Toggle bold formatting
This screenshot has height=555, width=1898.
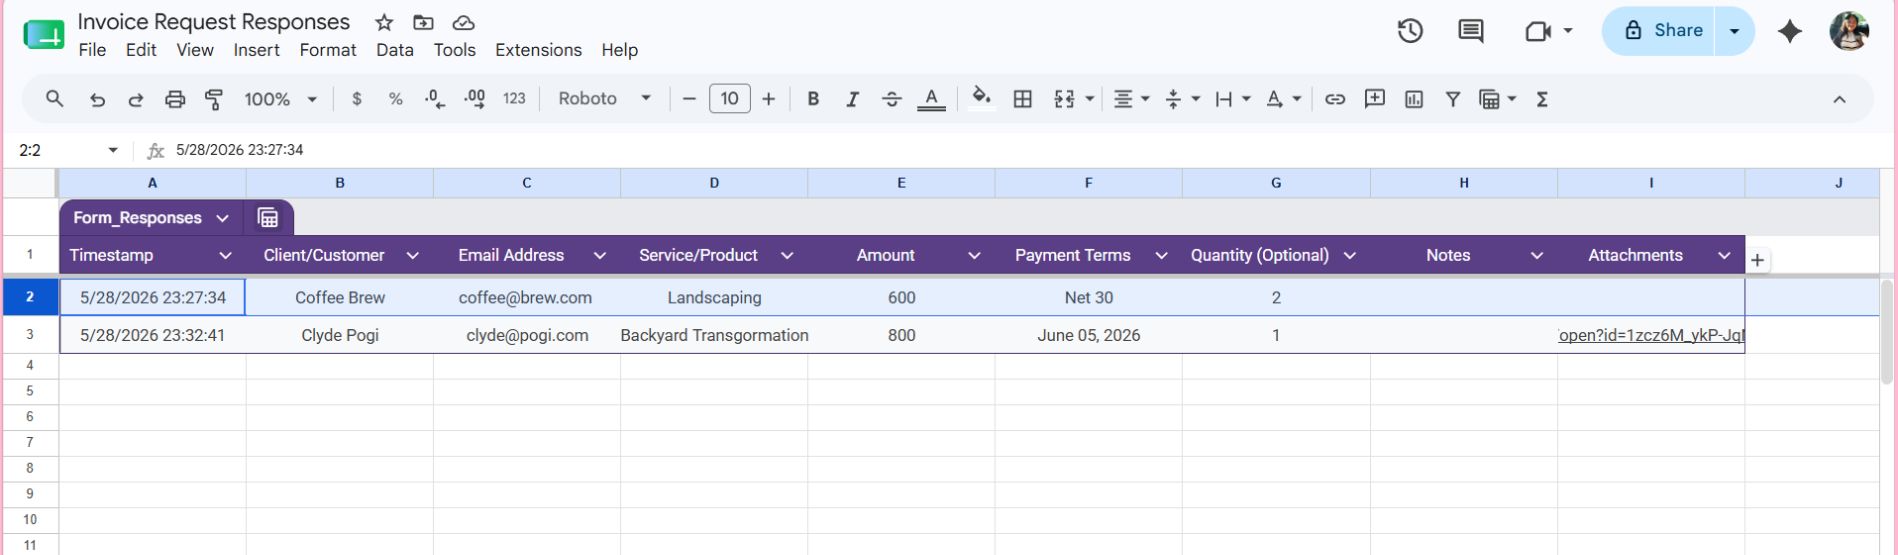pyautogui.click(x=813, y=99)
